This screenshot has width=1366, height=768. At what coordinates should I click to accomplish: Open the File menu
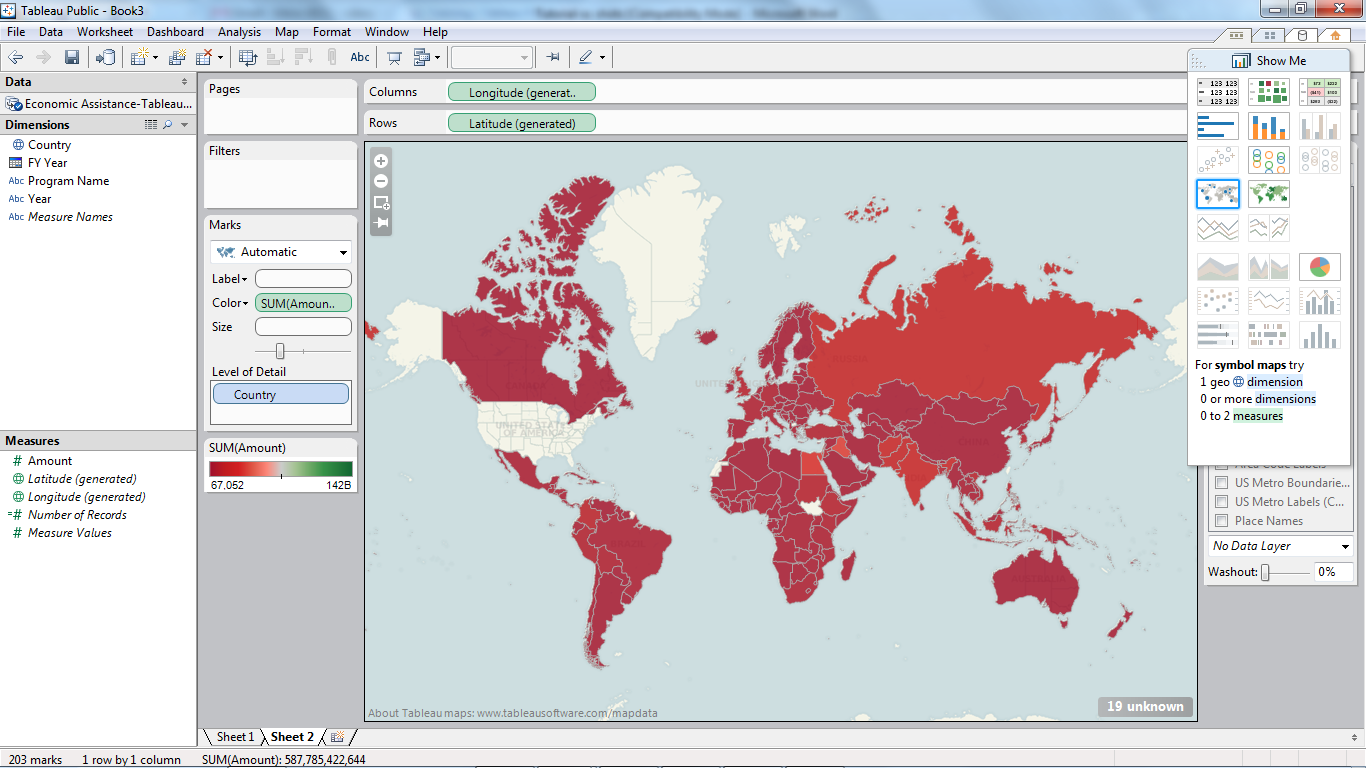[16, 32]
